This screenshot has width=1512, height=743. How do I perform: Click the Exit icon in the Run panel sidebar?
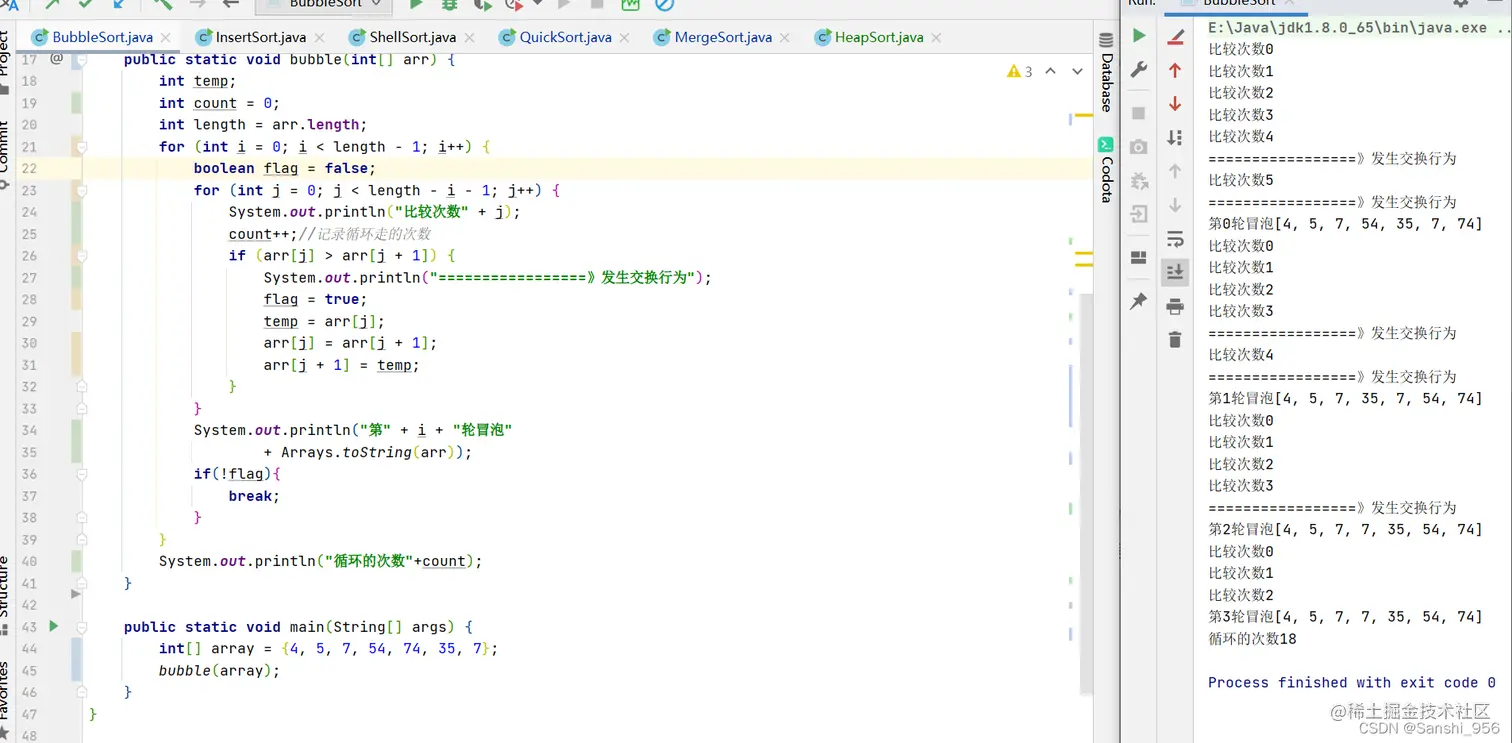pos(1138,214)
